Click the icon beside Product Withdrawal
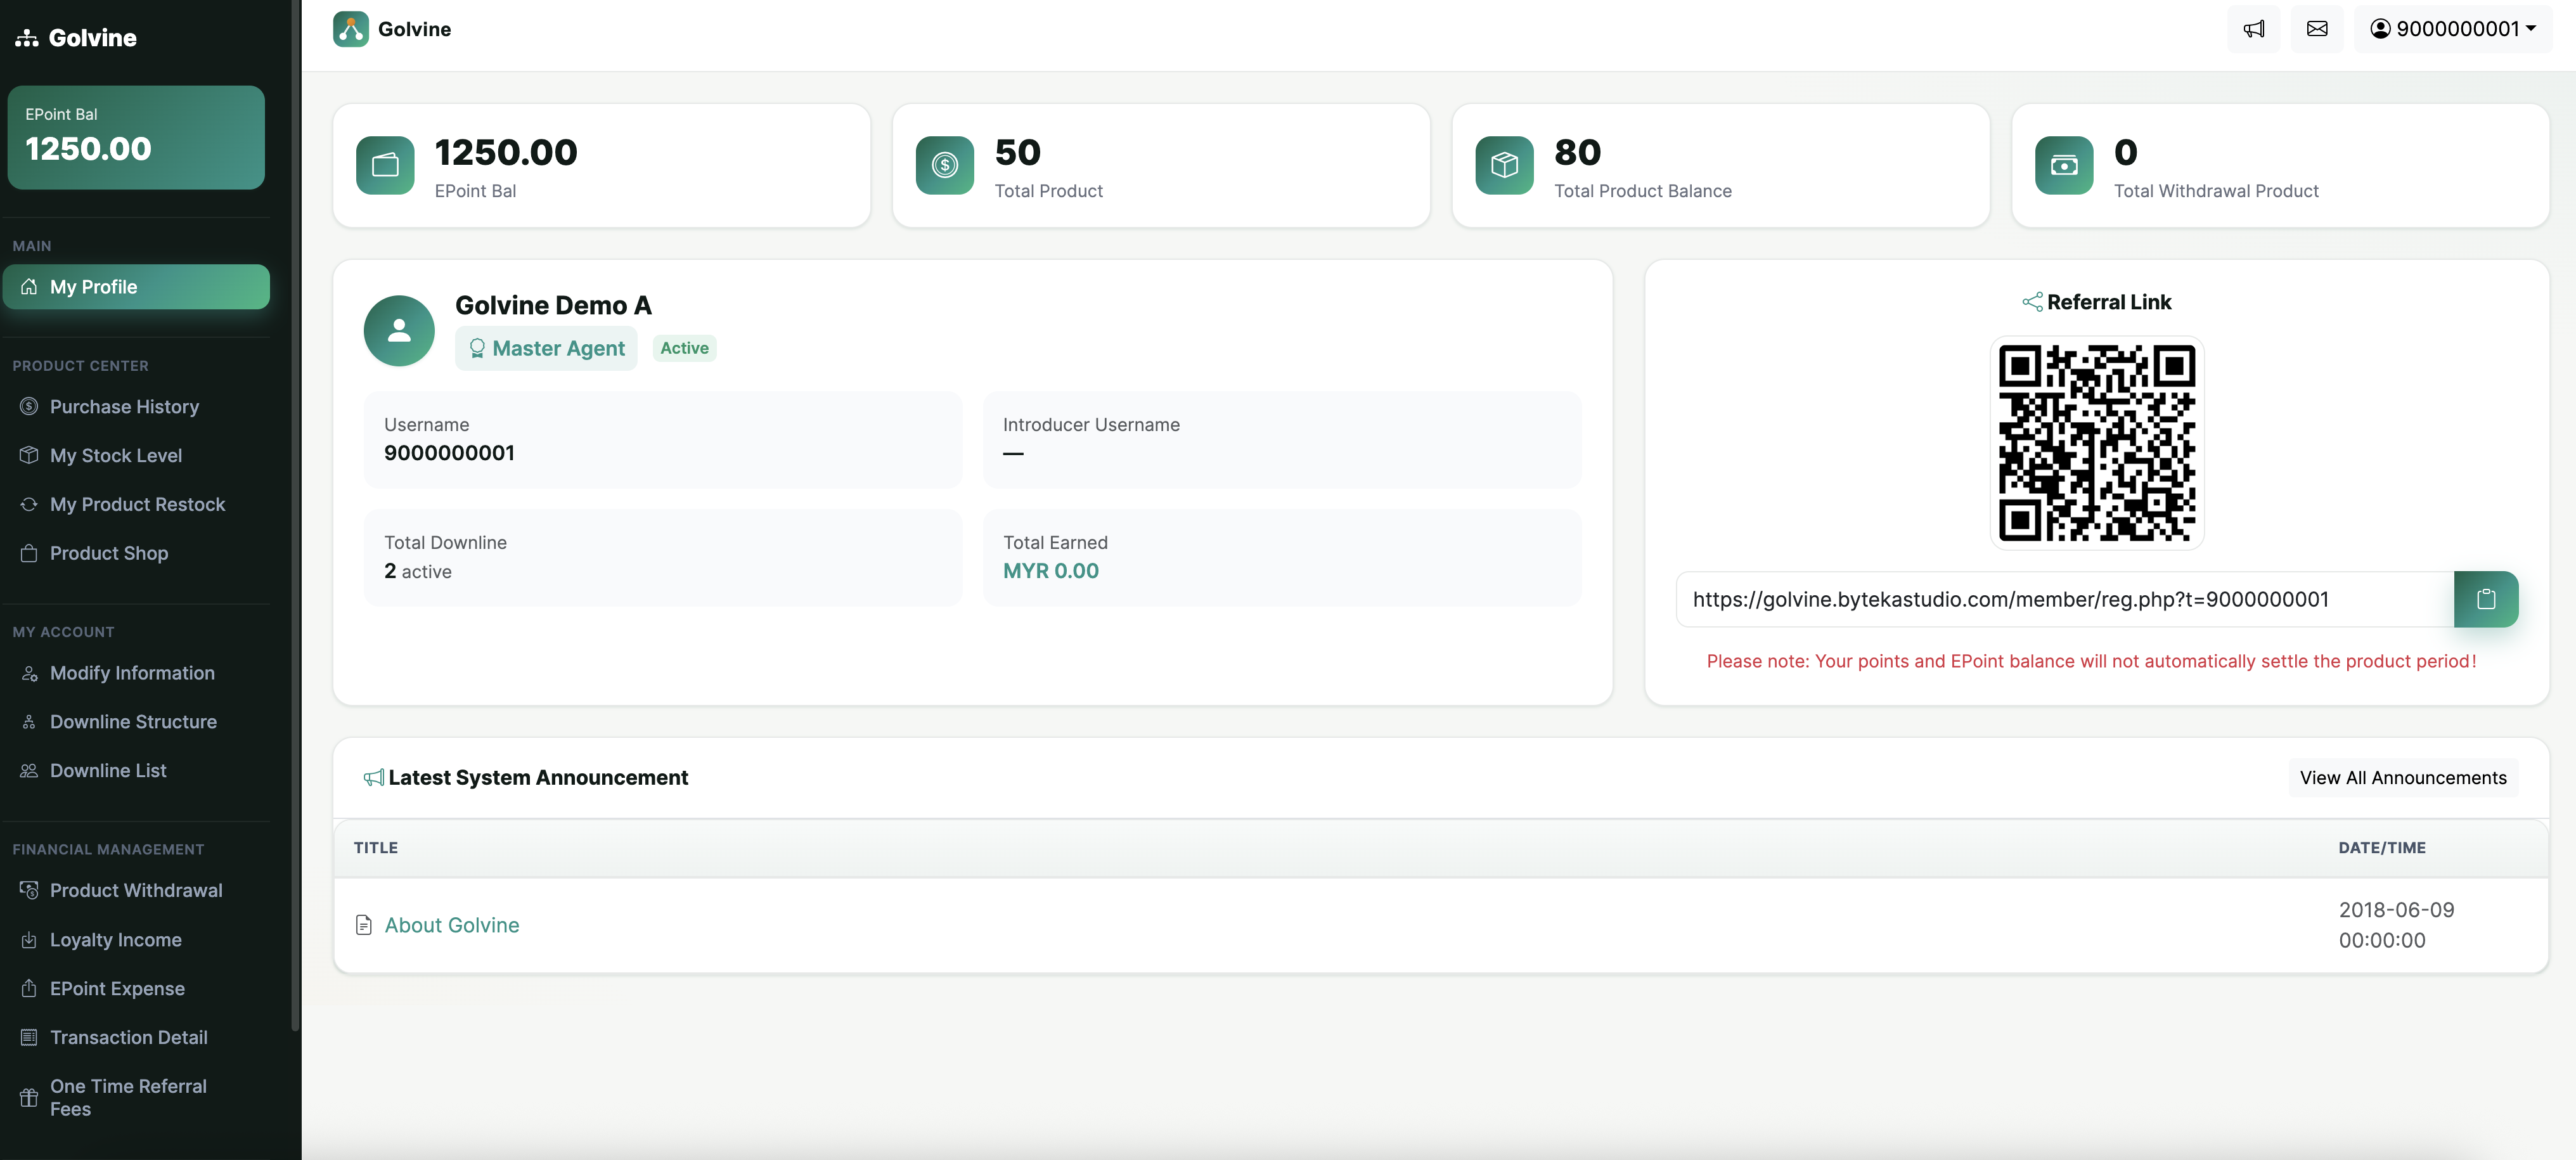The height and width of the screenshot is (1160, 2576). (x=29, y=890)
